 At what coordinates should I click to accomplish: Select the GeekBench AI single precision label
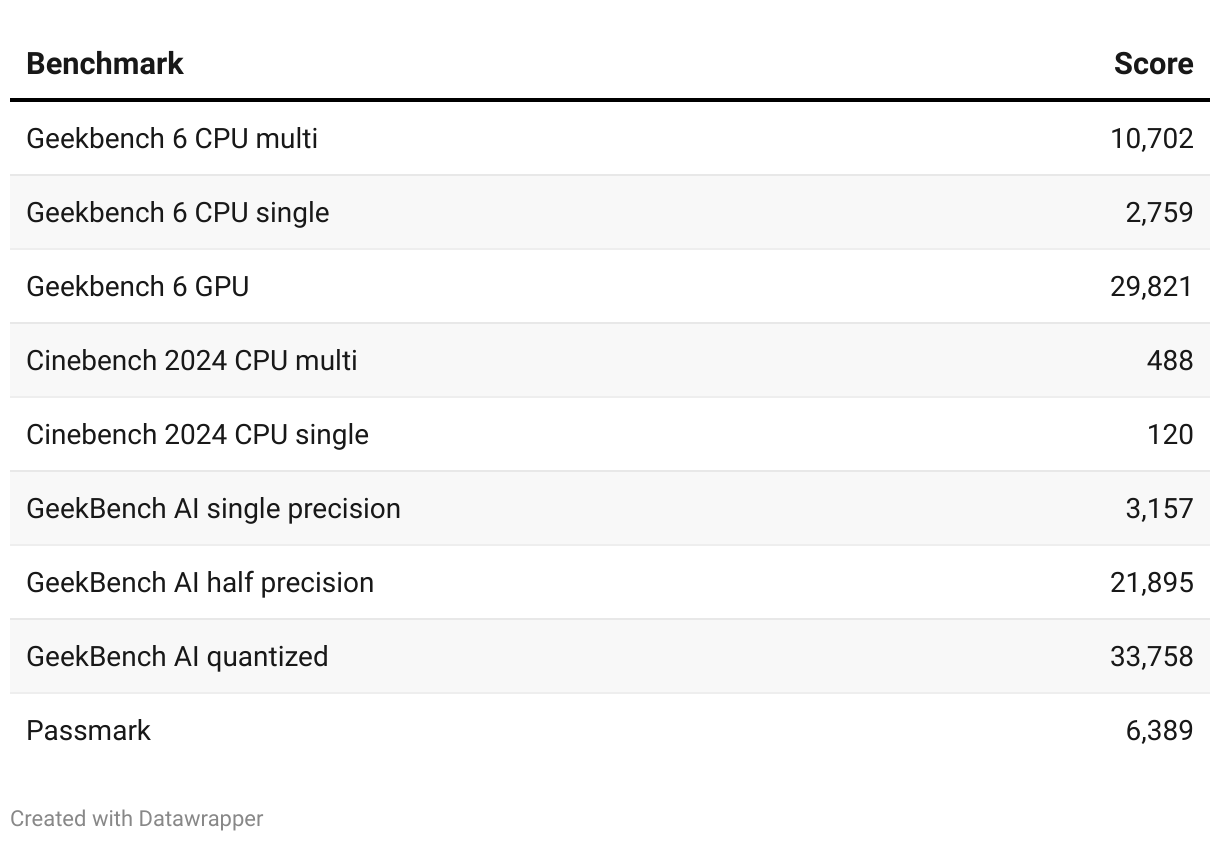[x=213, y=508]
